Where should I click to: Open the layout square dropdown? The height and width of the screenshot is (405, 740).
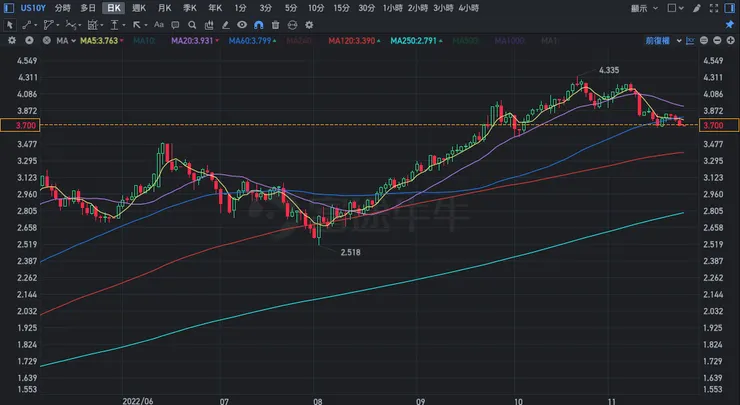point(675,8)
